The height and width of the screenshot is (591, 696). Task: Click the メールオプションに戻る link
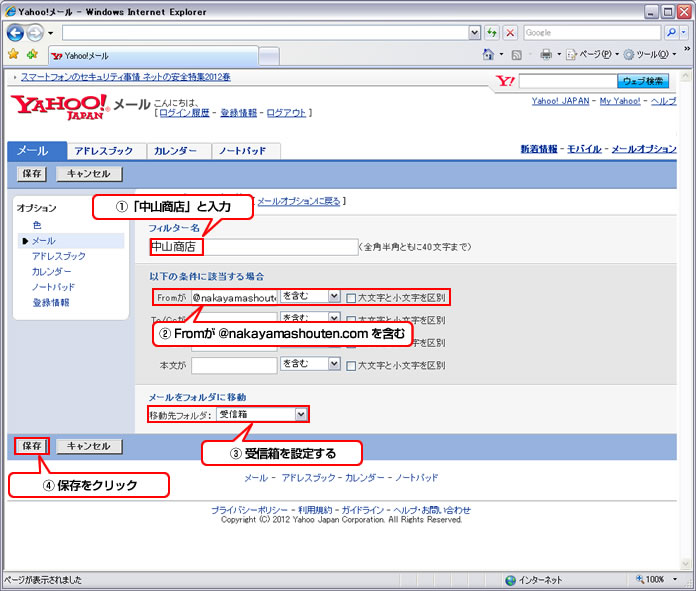(x=299, y=201)
